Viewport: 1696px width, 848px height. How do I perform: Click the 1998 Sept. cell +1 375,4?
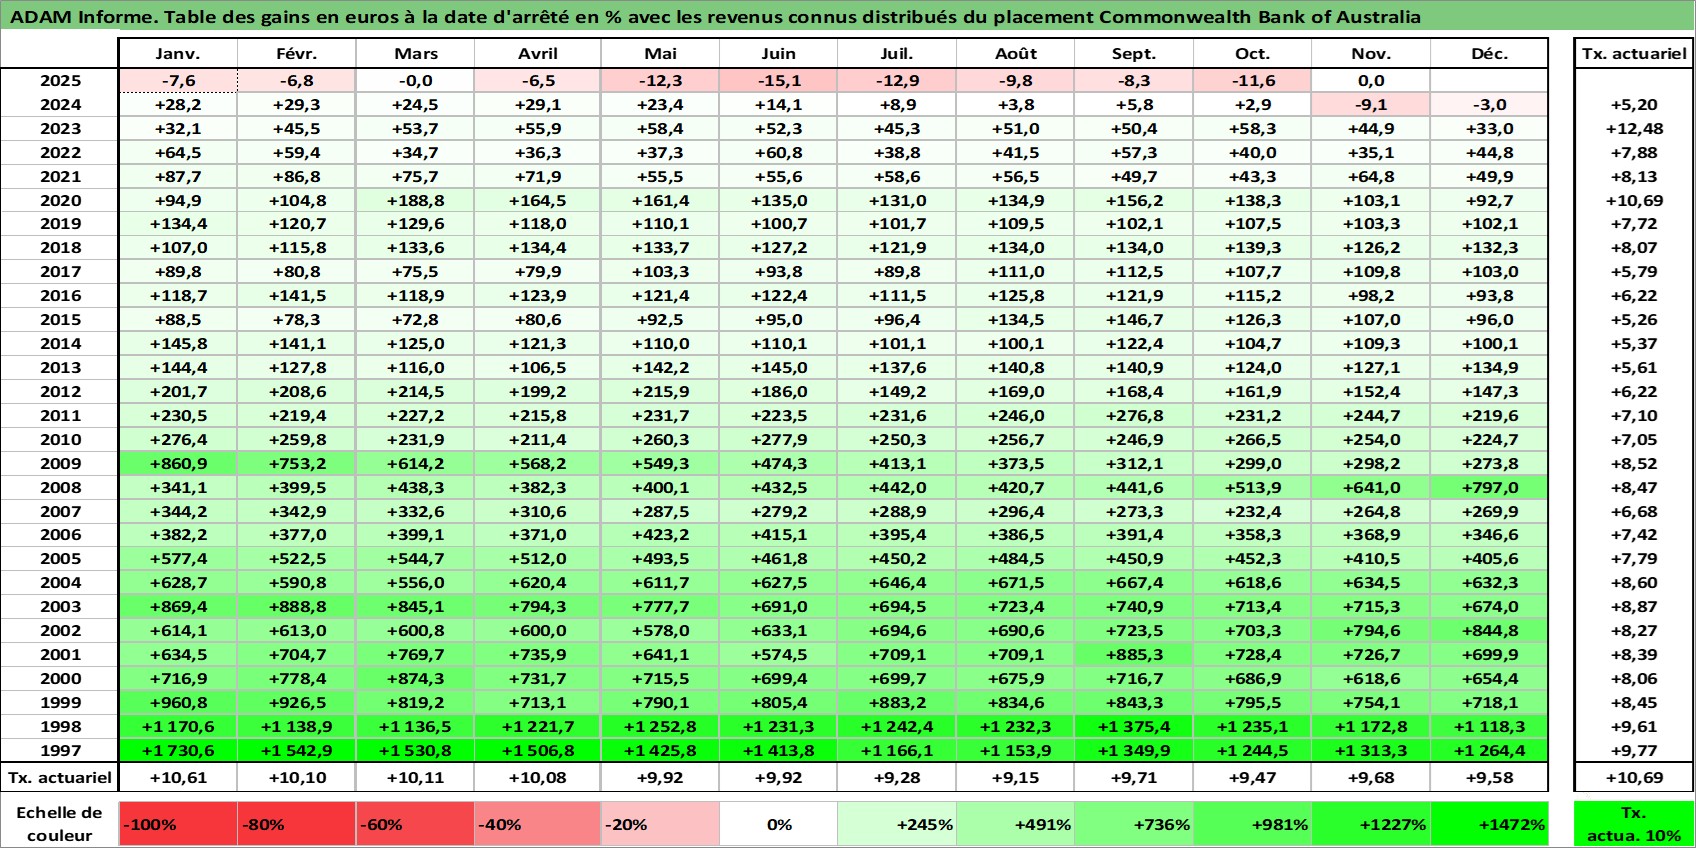pos(1134,726)
